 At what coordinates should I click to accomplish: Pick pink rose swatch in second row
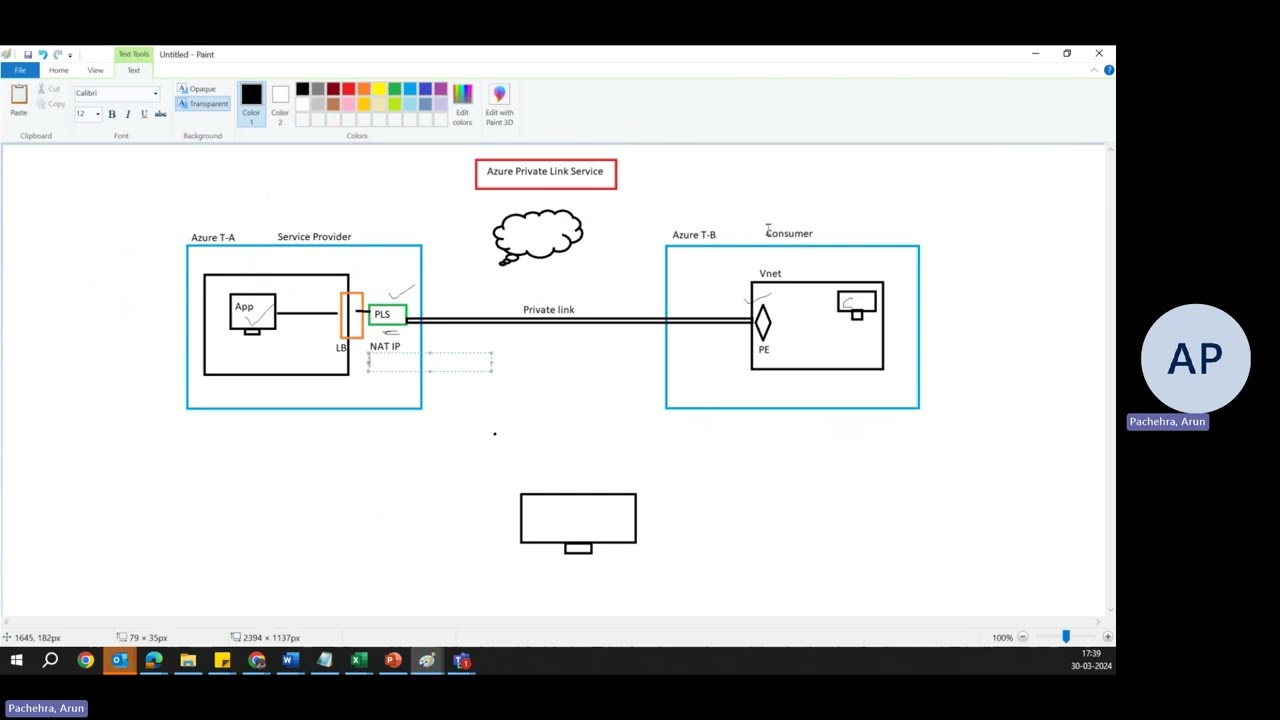tap(348, 104)
